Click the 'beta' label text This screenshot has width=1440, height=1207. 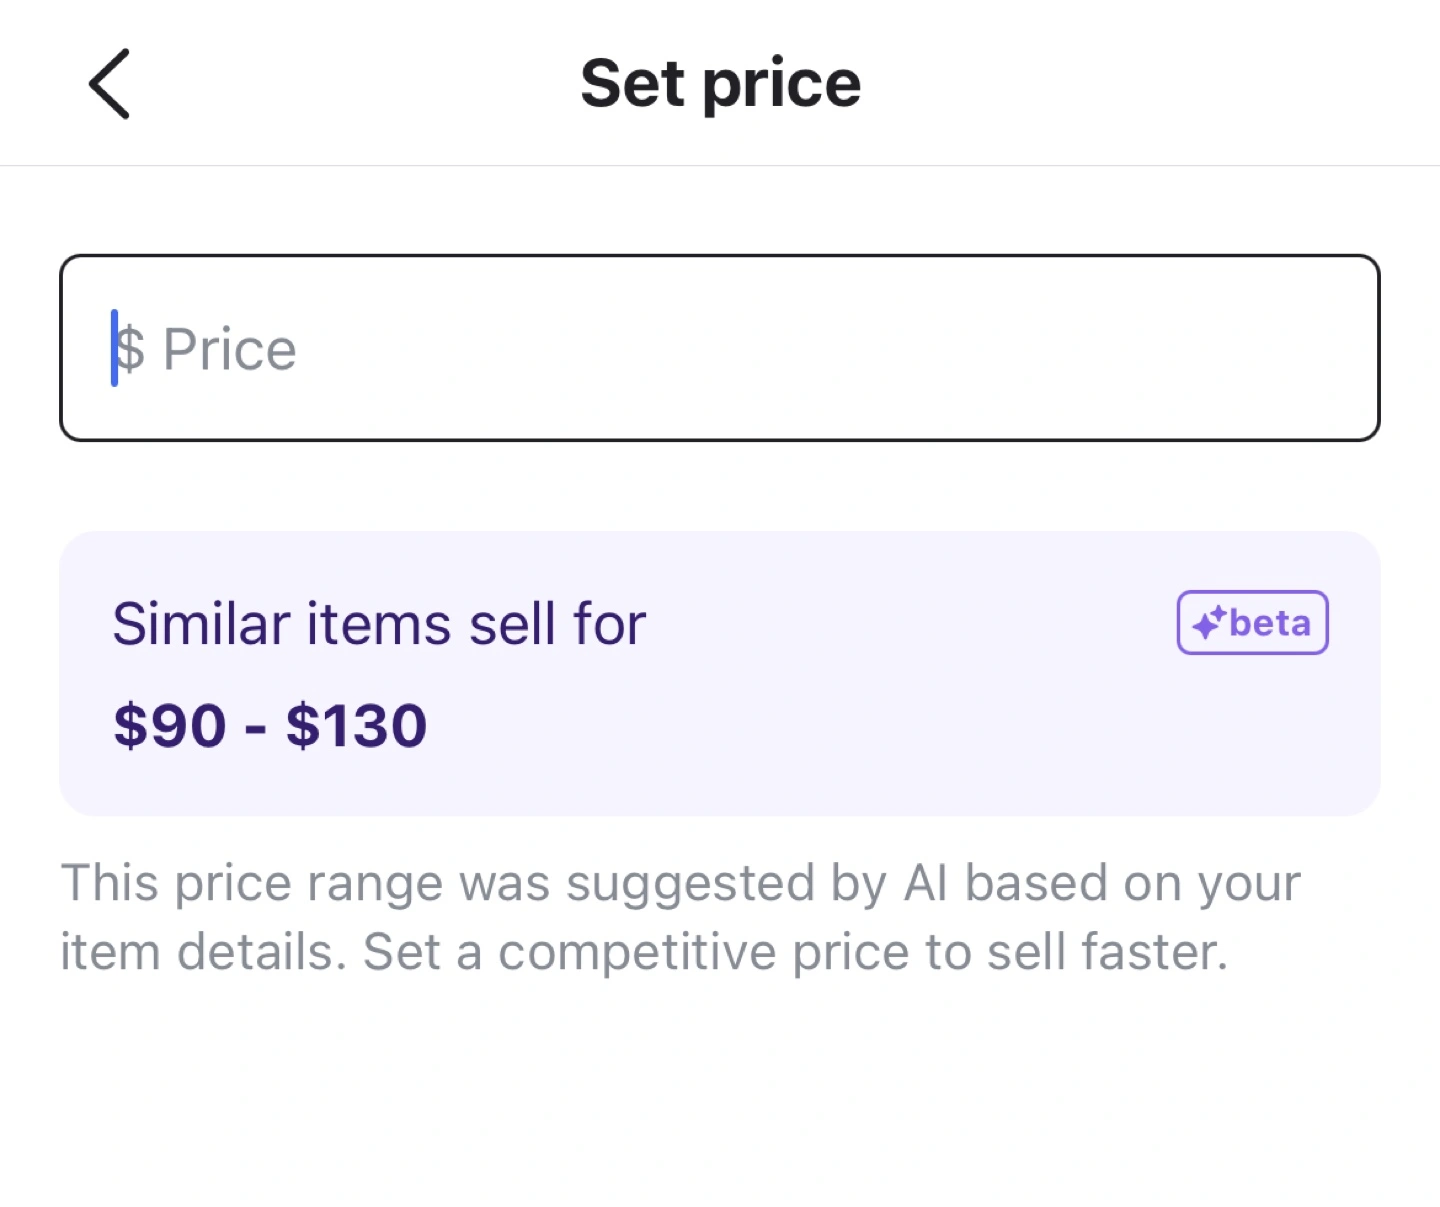point(1270,624)
